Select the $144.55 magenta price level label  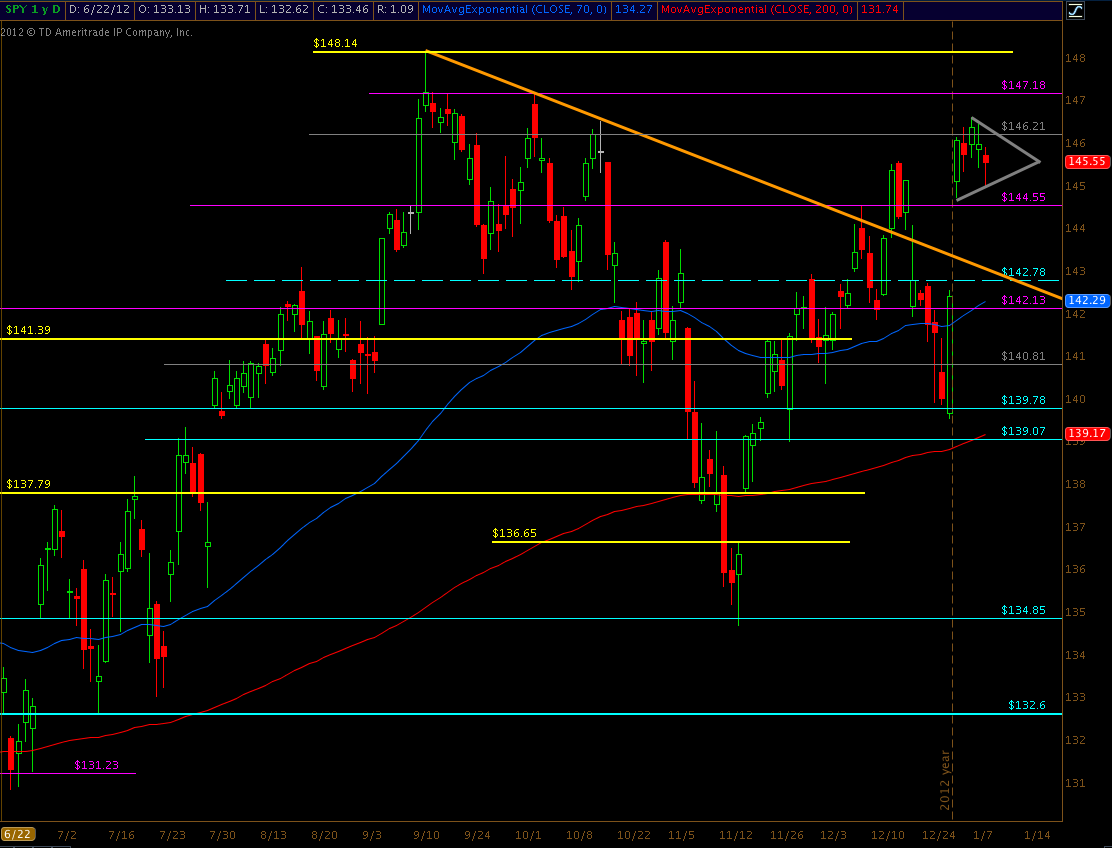point(1023,197)
